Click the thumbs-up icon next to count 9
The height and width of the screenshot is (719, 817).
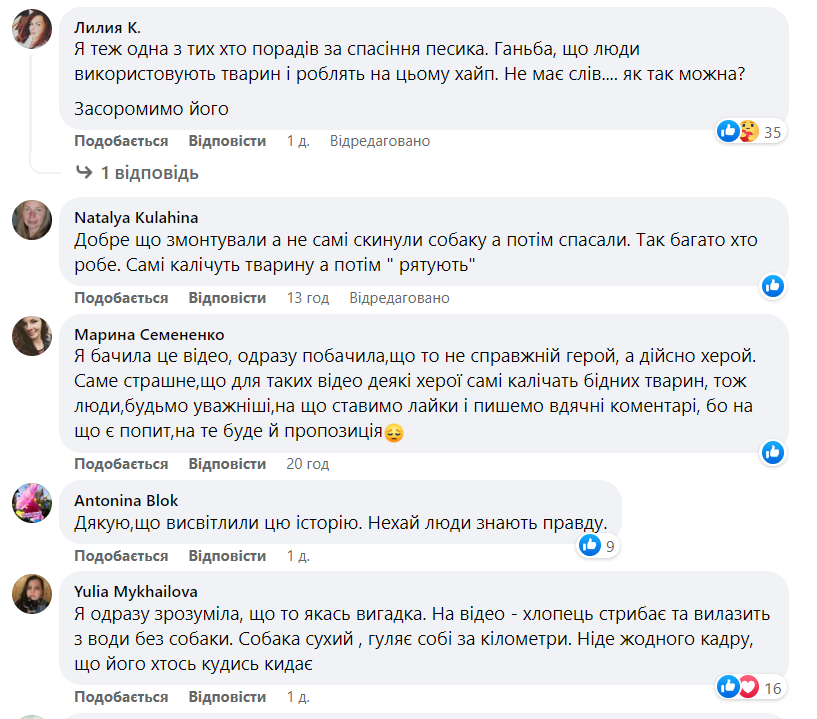[588, 544]
